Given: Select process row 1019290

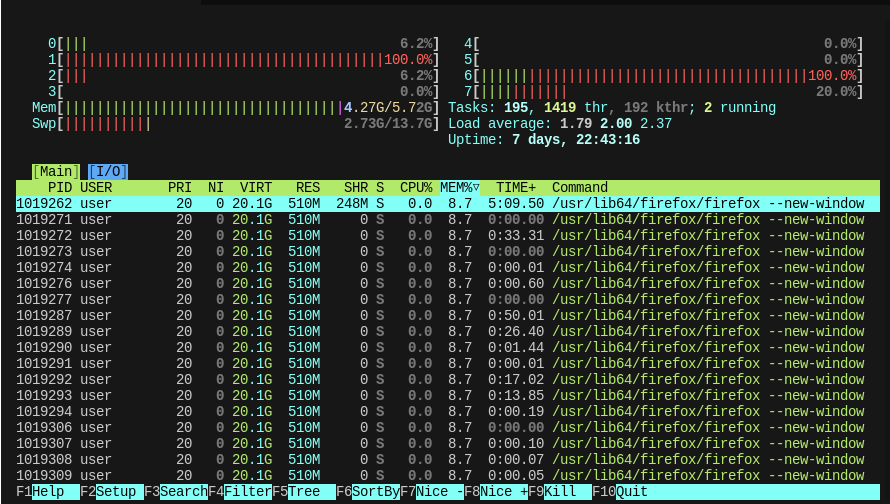Looking at the screenshot, I should pyautogui.click(x=448, y=347).
